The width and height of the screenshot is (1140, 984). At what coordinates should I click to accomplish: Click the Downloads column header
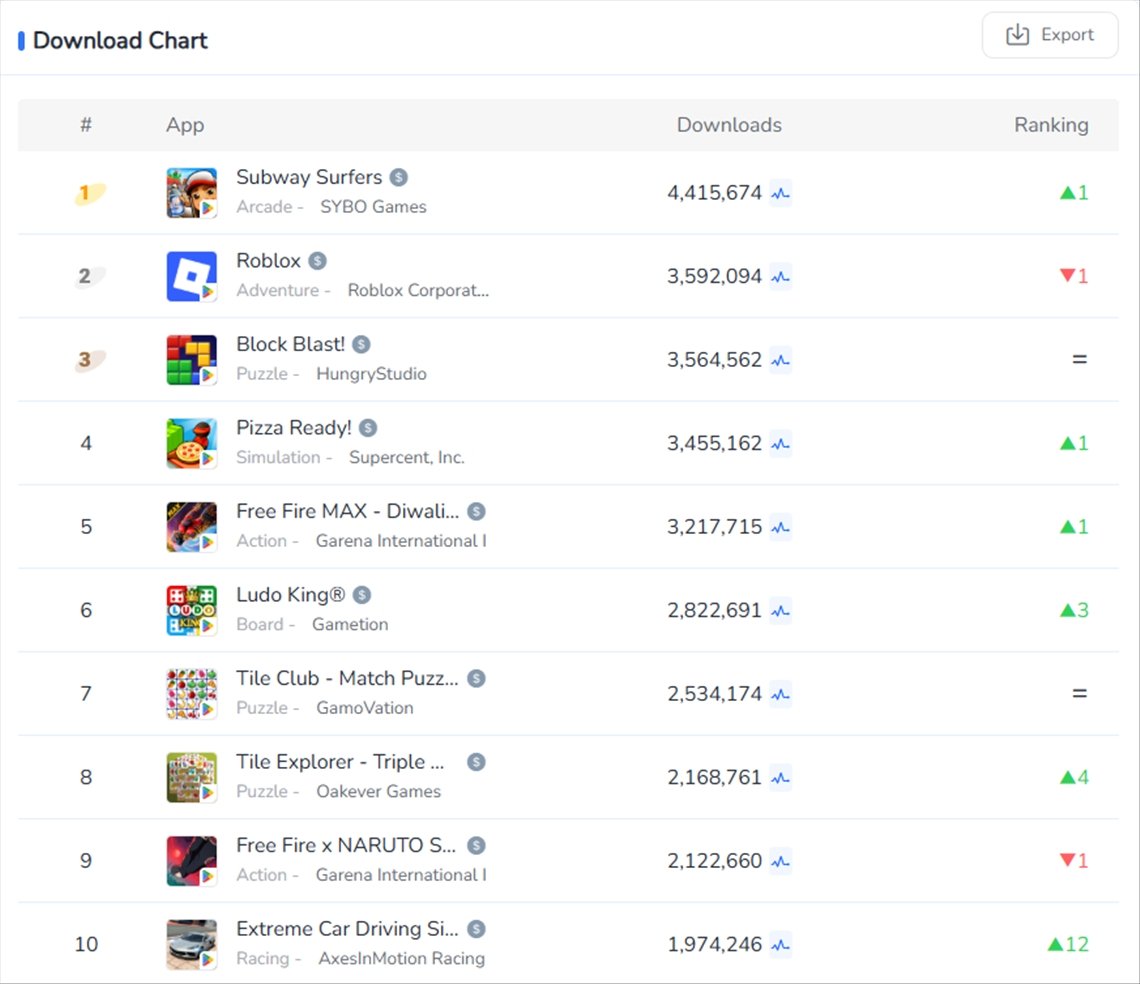pyautogui.click(x=729, y=125)
